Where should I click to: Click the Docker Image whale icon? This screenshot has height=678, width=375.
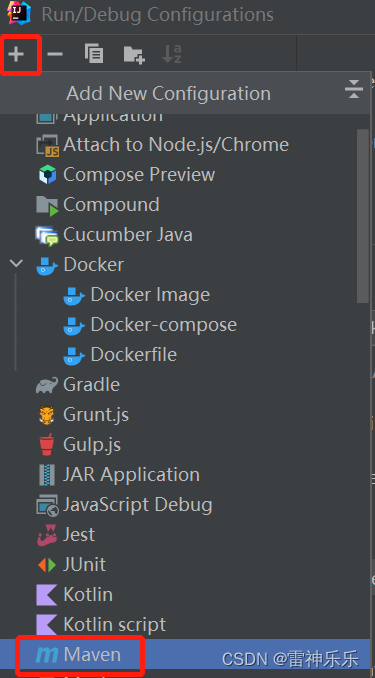point(74,295)
